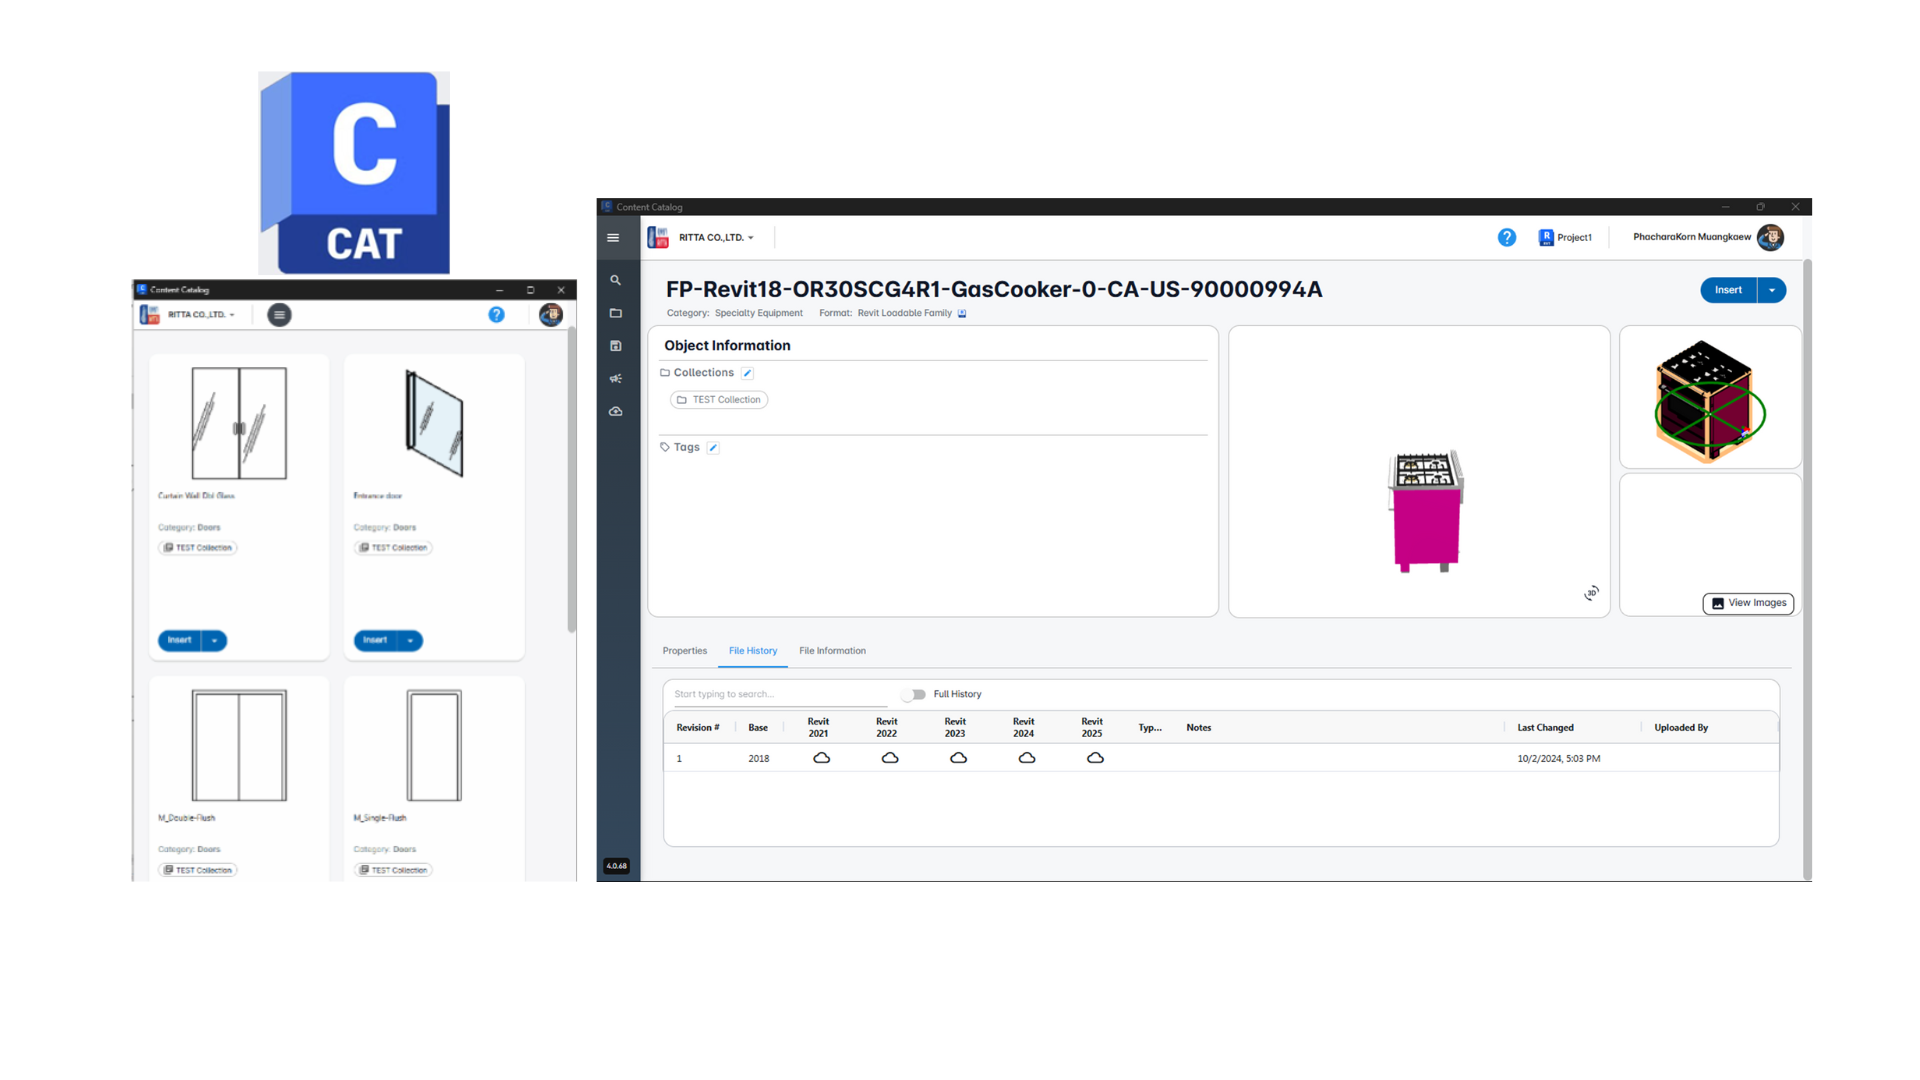Viewport: 1920px width, 1080px height.
Task: Switch to the Properties tab
Action: 685,651
